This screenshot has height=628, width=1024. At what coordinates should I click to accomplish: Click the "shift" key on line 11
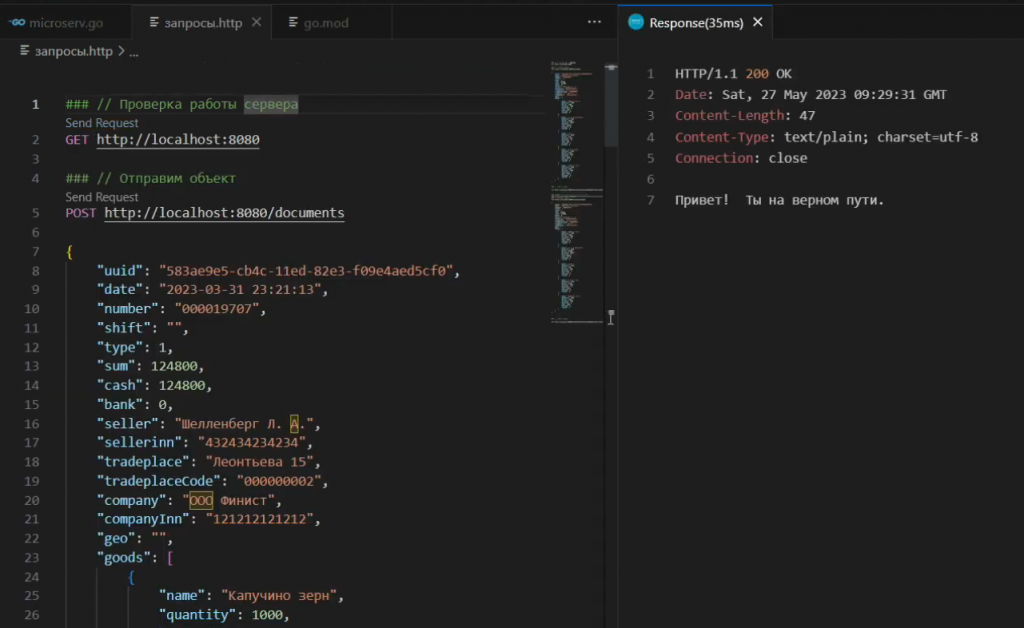click(123, 328)
